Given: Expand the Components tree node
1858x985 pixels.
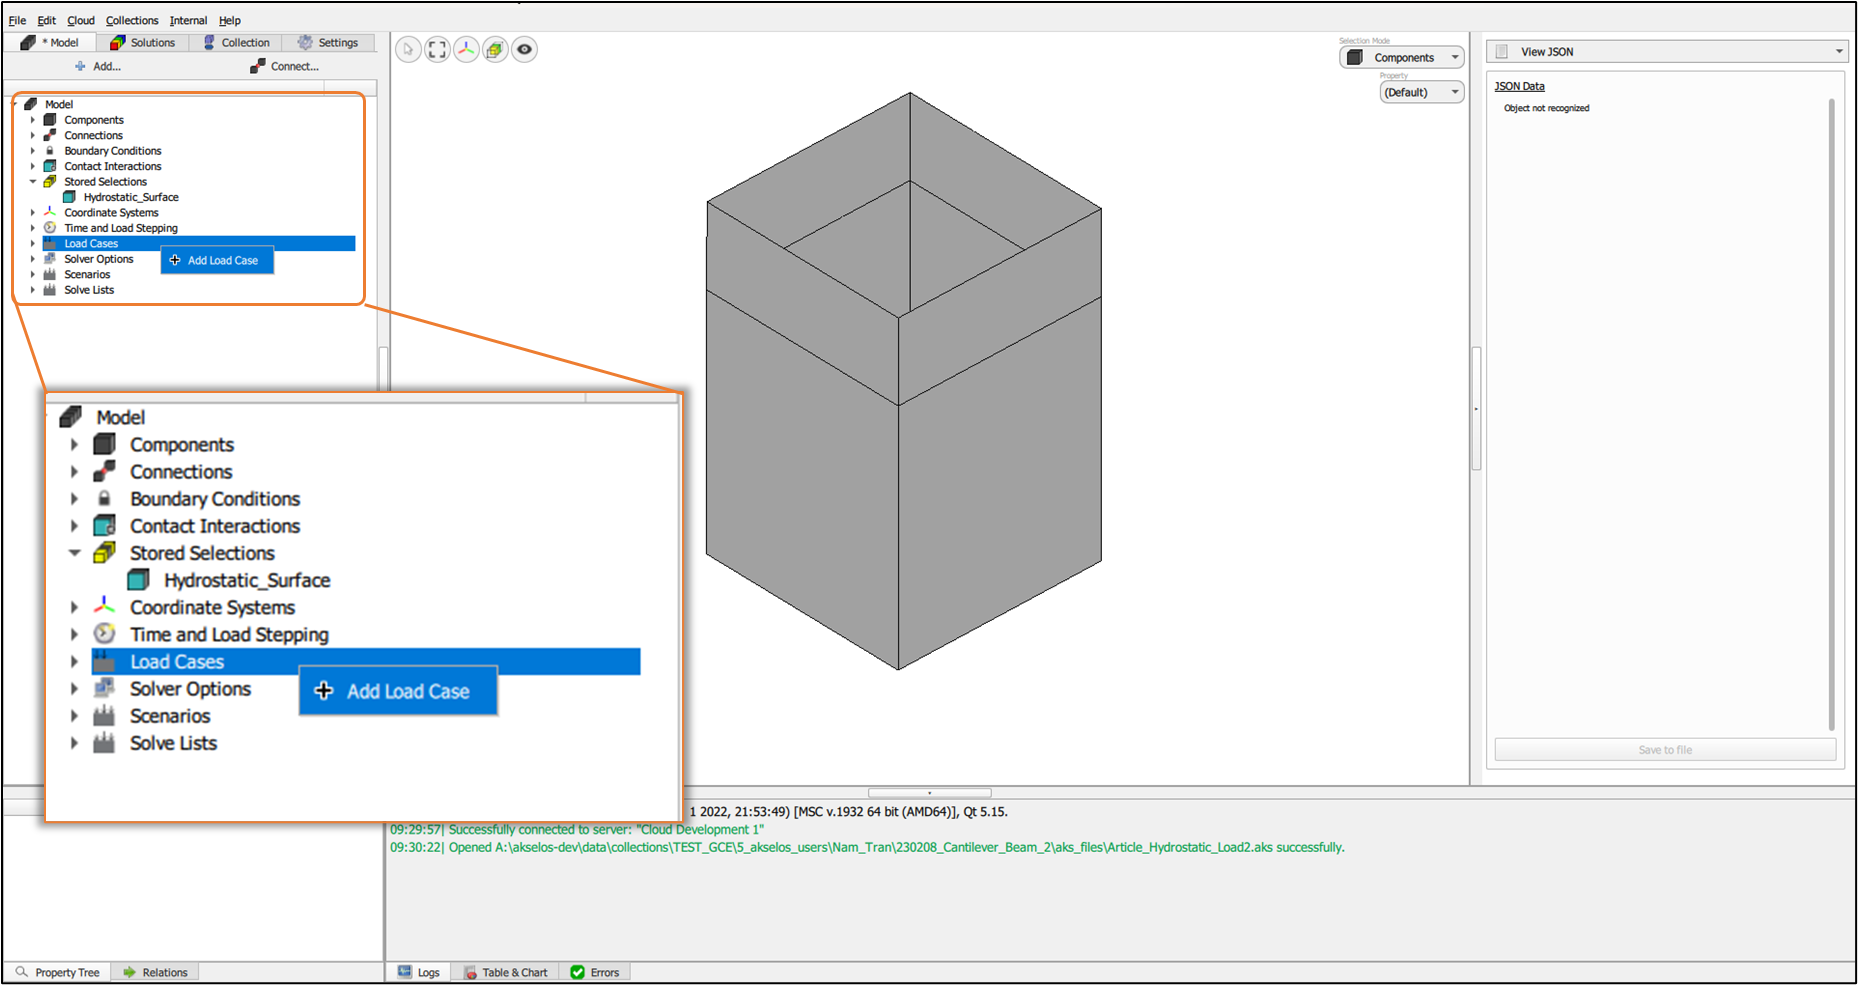Looking at the screenshot, I should (x=33, y=120).
